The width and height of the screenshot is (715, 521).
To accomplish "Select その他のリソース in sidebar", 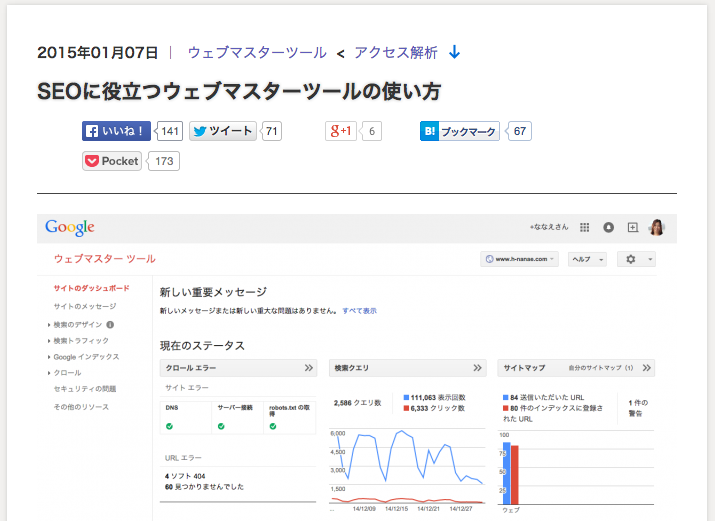I will click(81, 407).
